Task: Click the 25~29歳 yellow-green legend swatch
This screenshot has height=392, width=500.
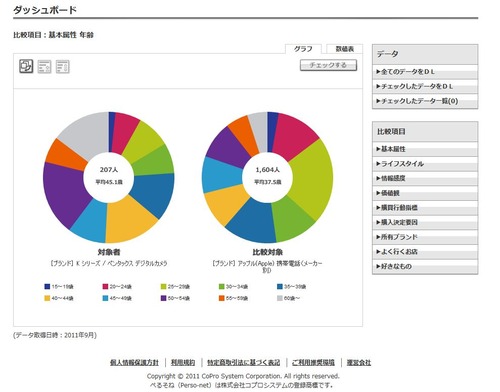Action: click(x=163, y=286)
